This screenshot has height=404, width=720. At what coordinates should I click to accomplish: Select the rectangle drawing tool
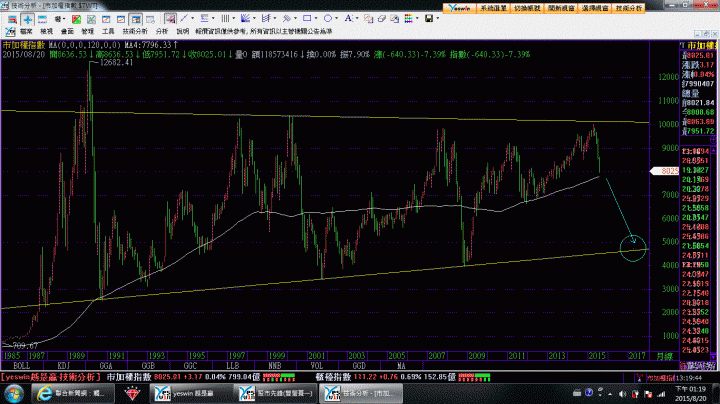point(307,19)
